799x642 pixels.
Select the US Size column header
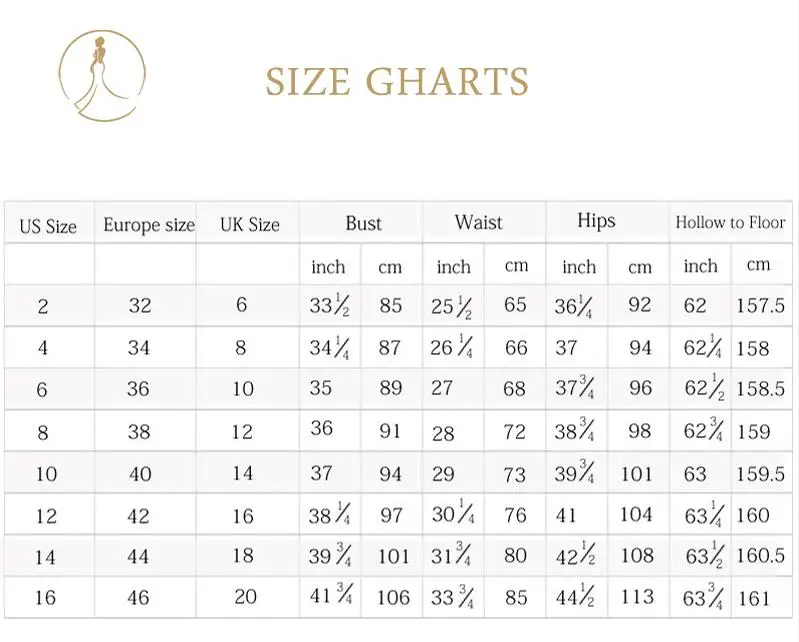(48, 226)
